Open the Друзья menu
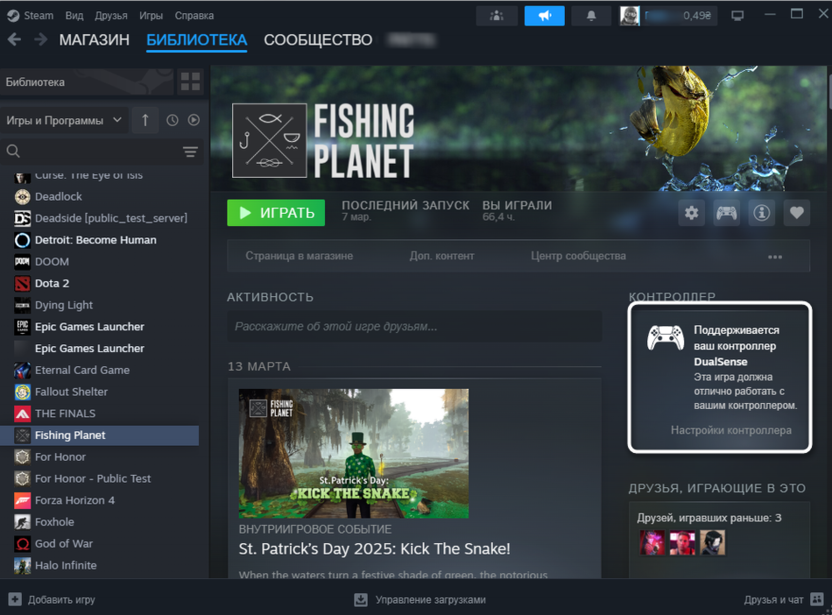Screen dimensions: 832x615 (x=111, y=16)
